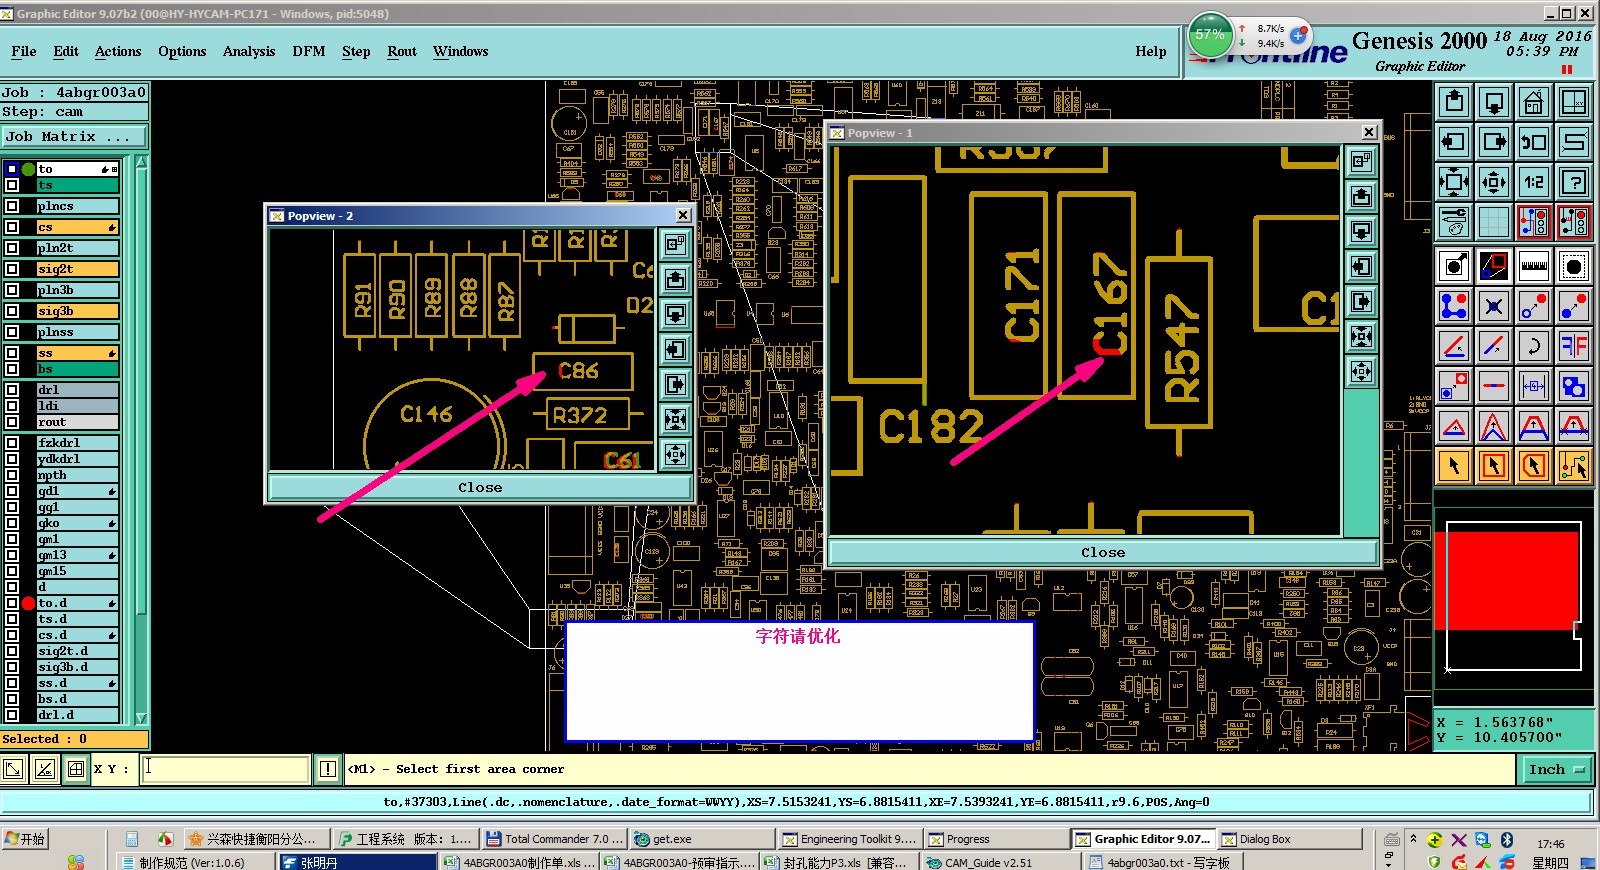This screenshot has height=870, width=1600.
Task: Open the Analysis menu
Action: [x=249, y=51]
